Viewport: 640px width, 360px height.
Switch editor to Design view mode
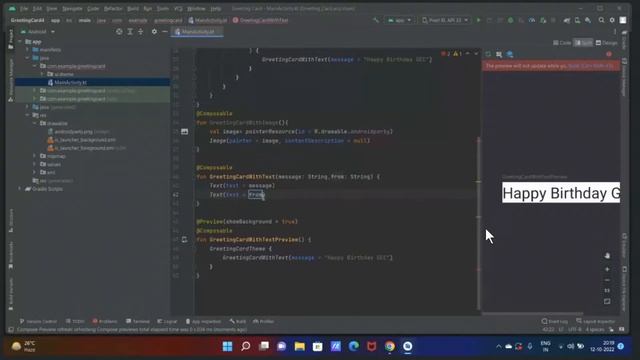click(606, 43)
